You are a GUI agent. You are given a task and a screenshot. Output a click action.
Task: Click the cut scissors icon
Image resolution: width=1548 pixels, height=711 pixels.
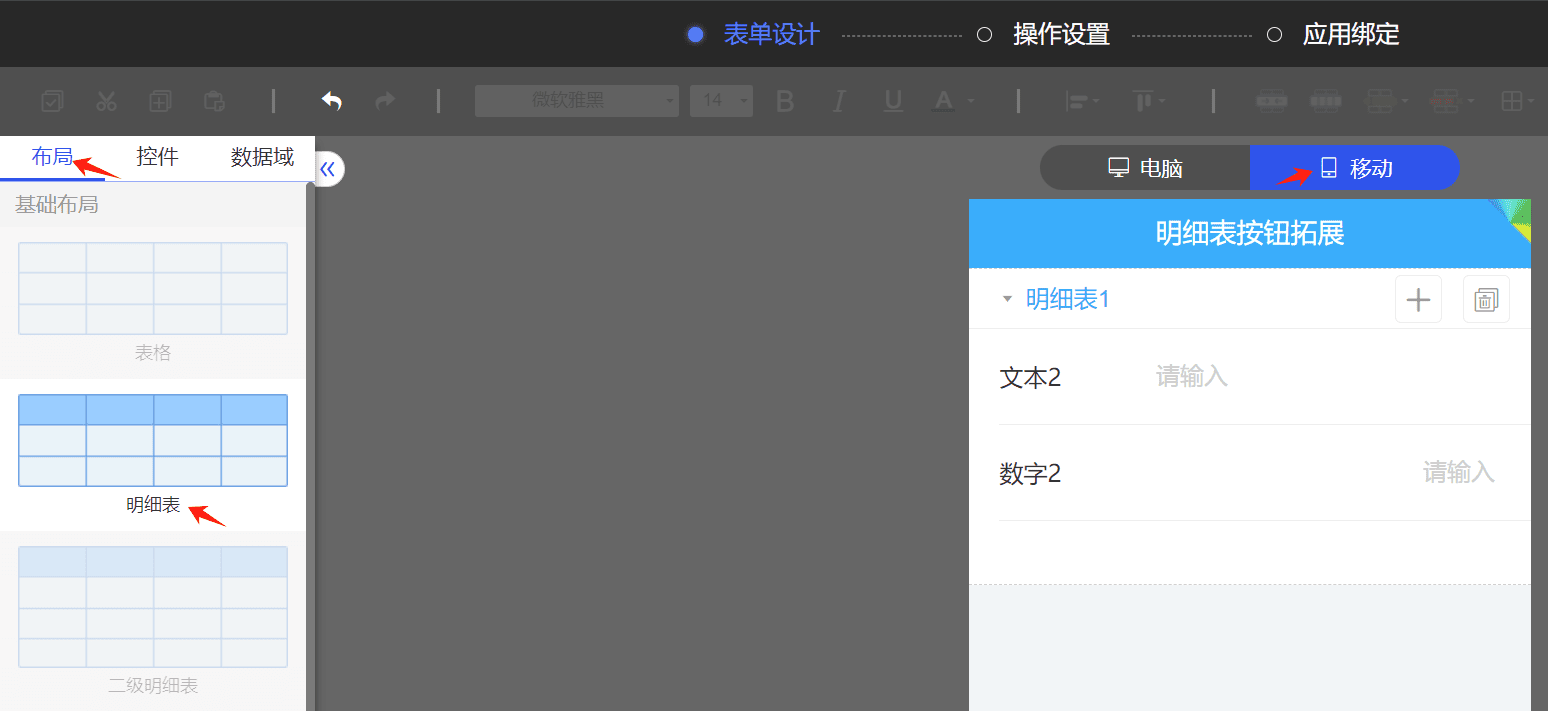(106, 101)
